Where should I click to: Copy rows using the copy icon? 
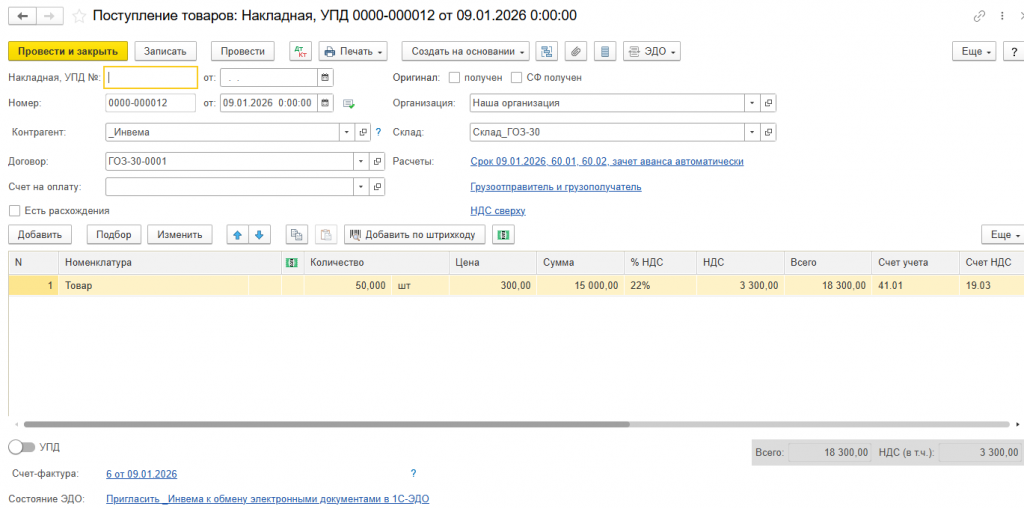297,235
